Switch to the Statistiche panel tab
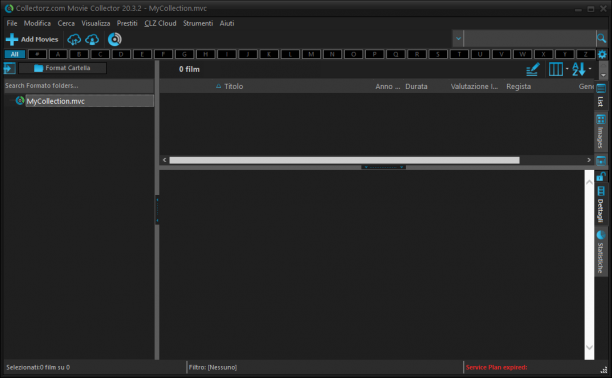Screen dimensions: 612x378 click(601, 252)
